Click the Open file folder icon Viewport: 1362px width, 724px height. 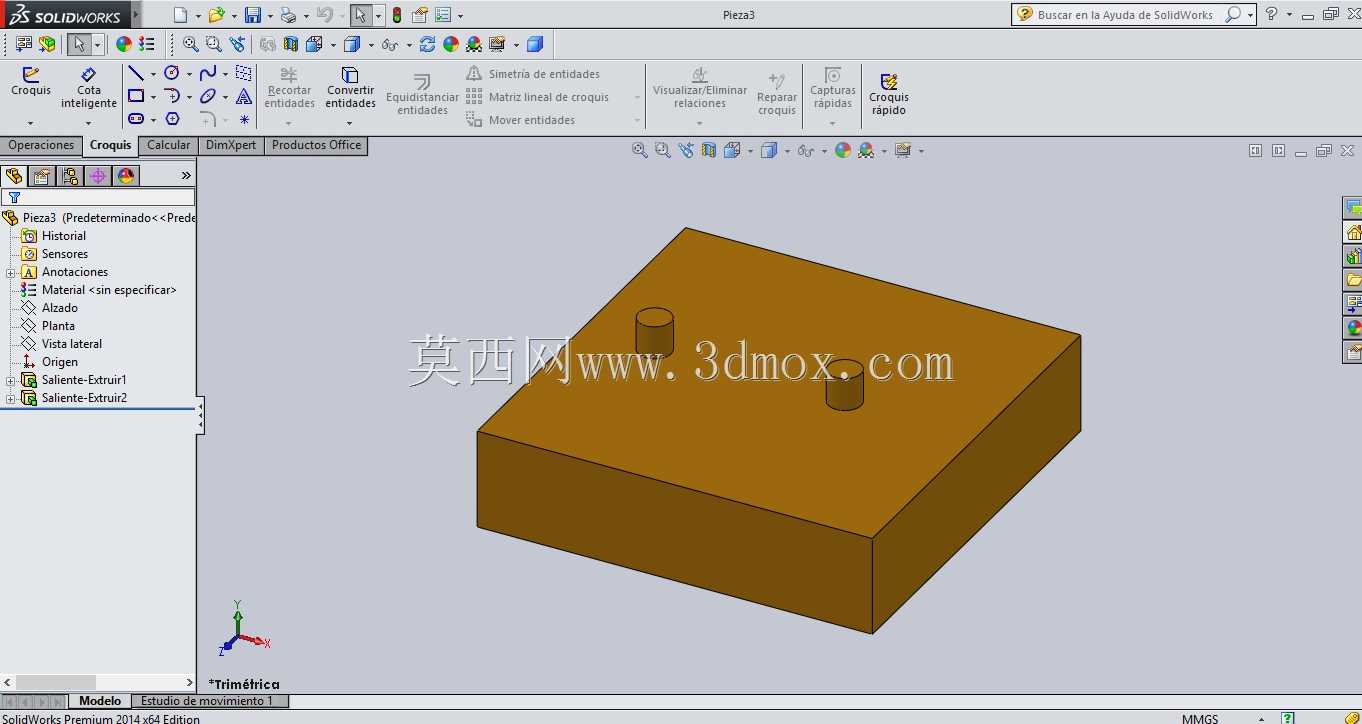(x=216, y=15)
